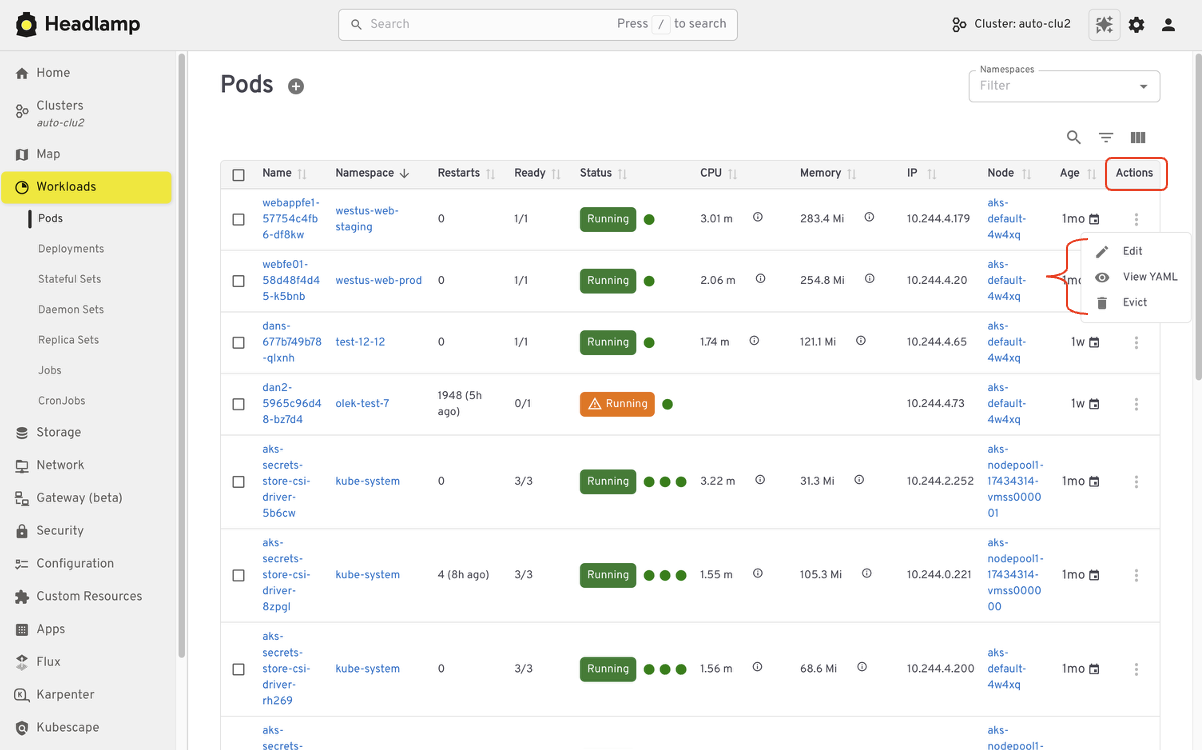Select all pods using the header checkbox
Viewport: 1202px width, 750px height.
(x=238, y=173)
